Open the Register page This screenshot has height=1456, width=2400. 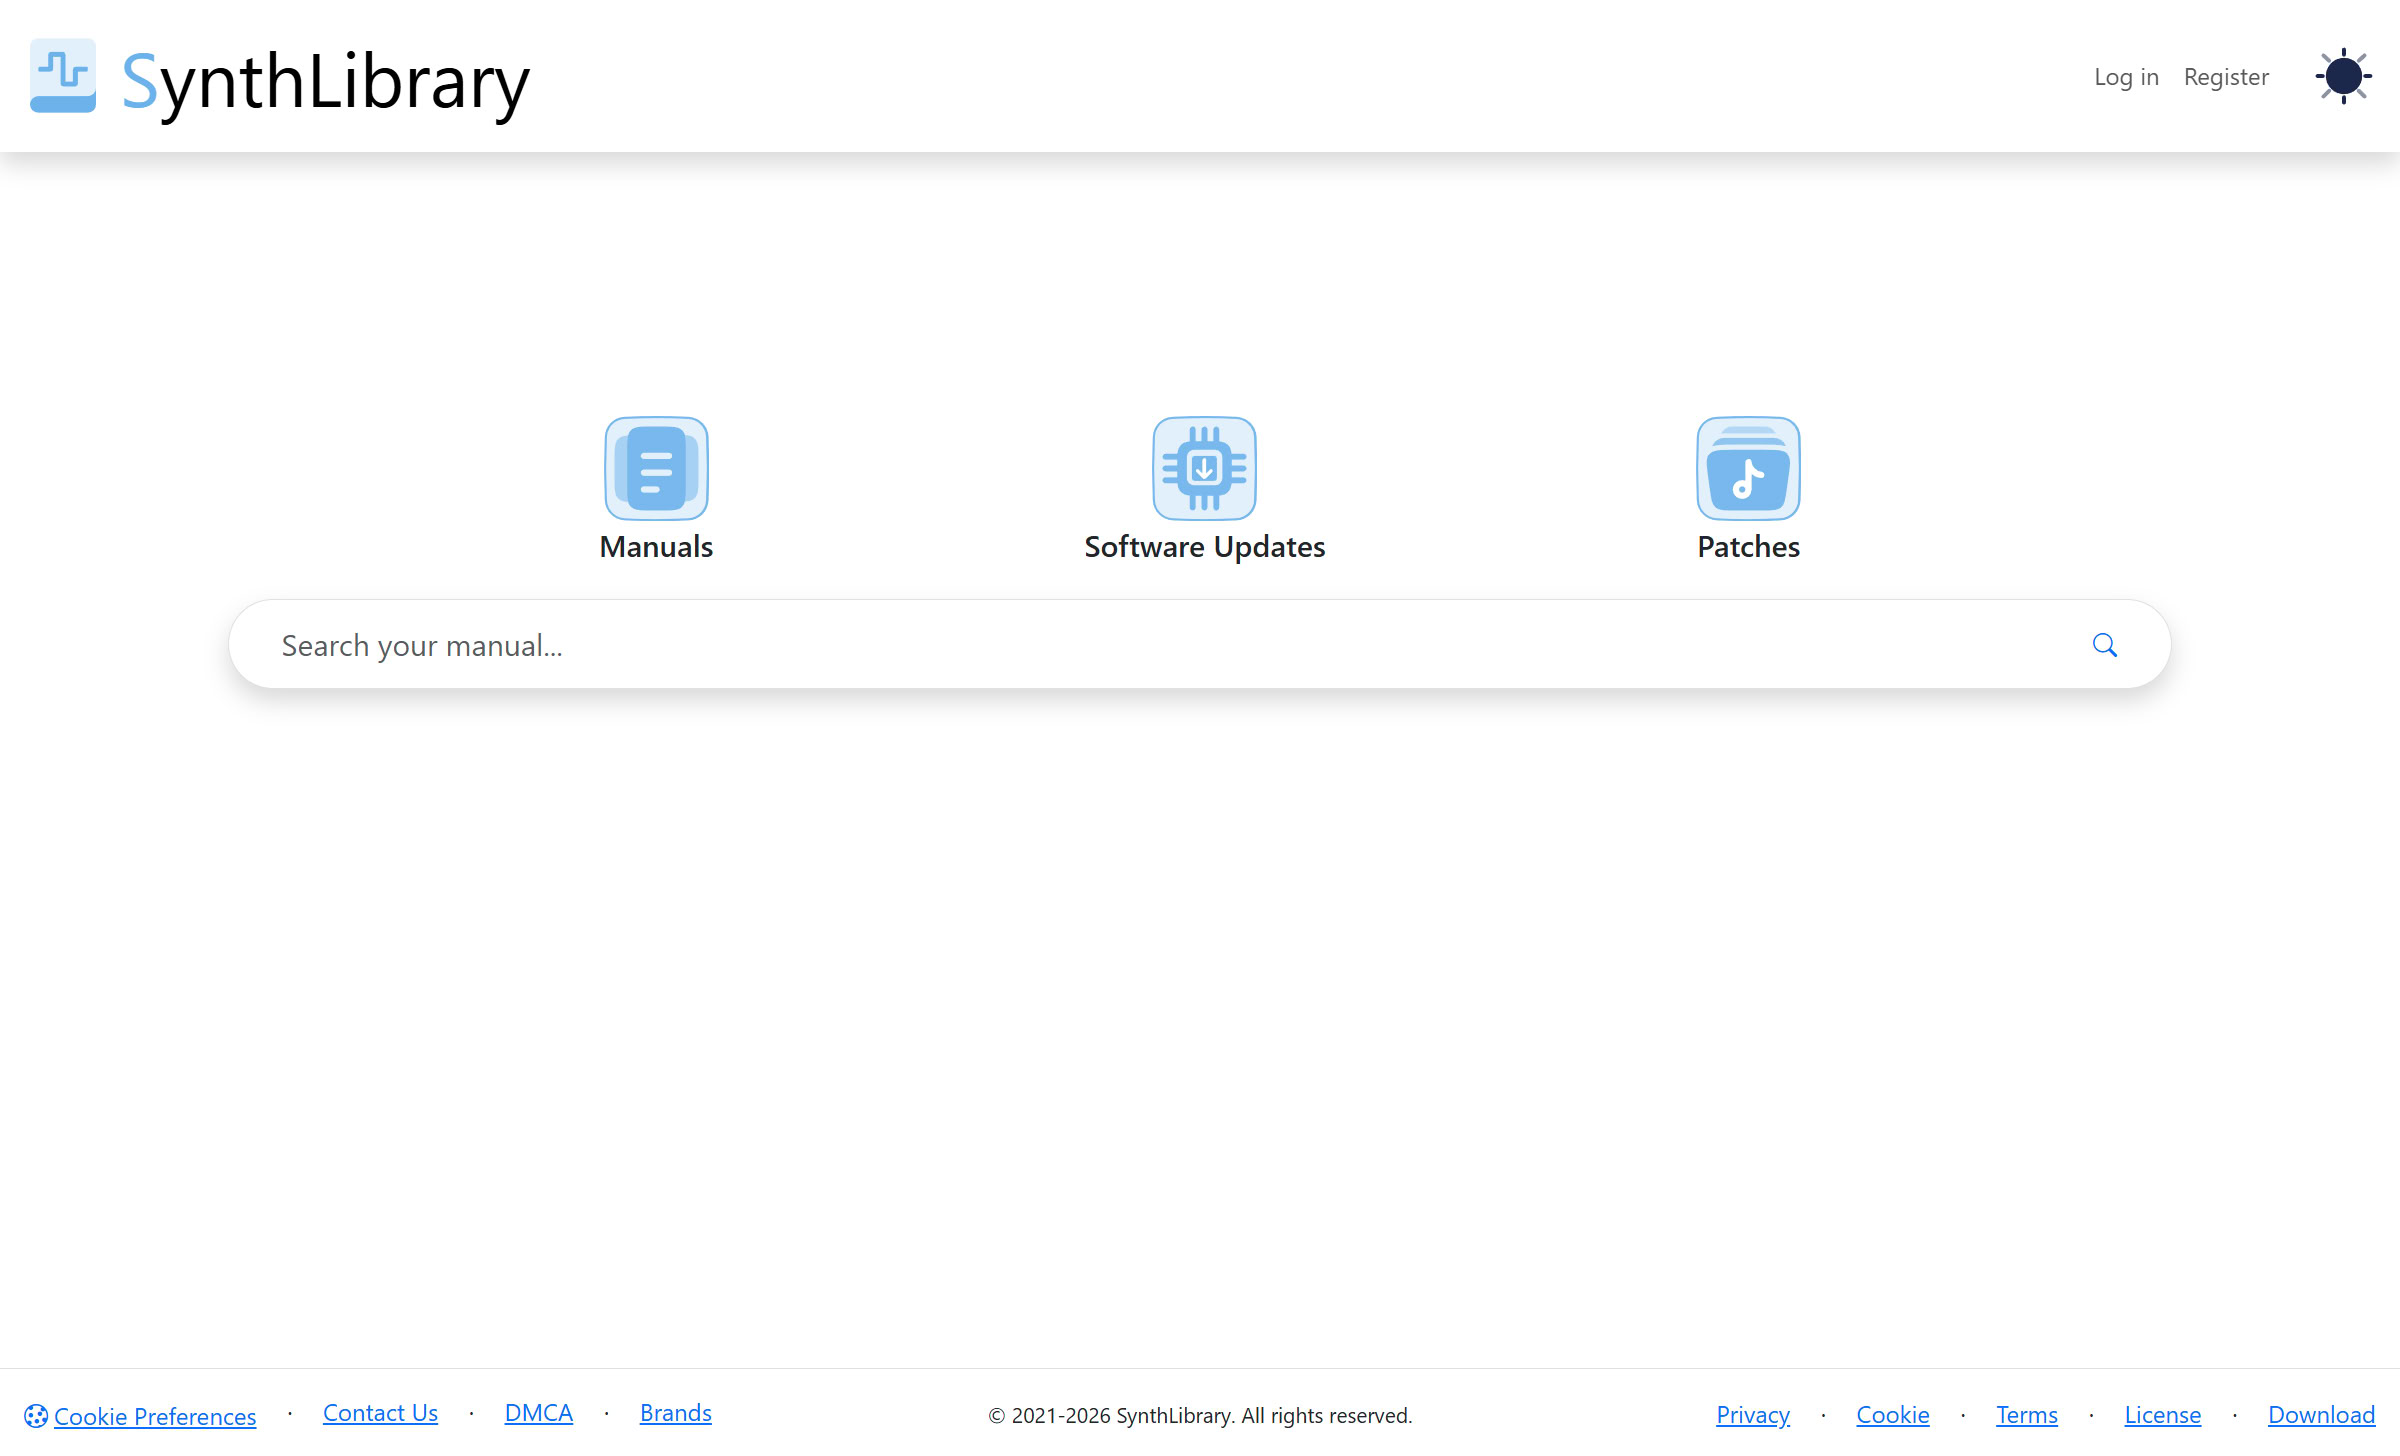coord(2226,77)
